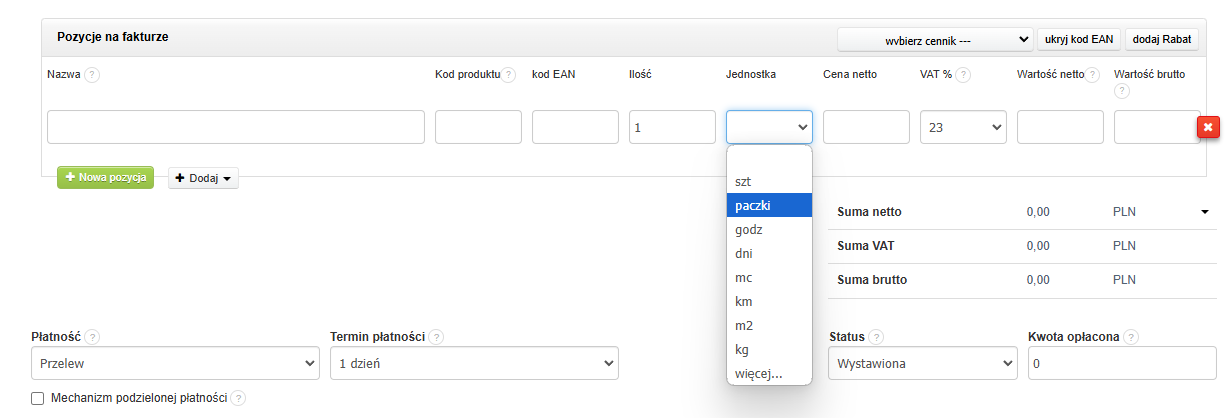The height and width of the screenshot is (418, 1225).
Task: Click the Suma brutto 0,00 value
Action: pyautogui.click(x=1038, y=280)
